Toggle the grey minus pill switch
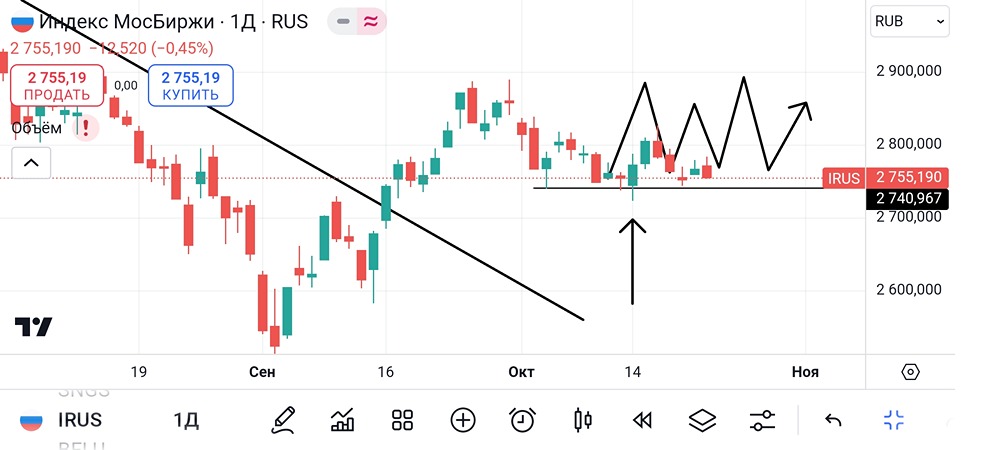This screenshot has width=1000, height=450. (343, 21)
